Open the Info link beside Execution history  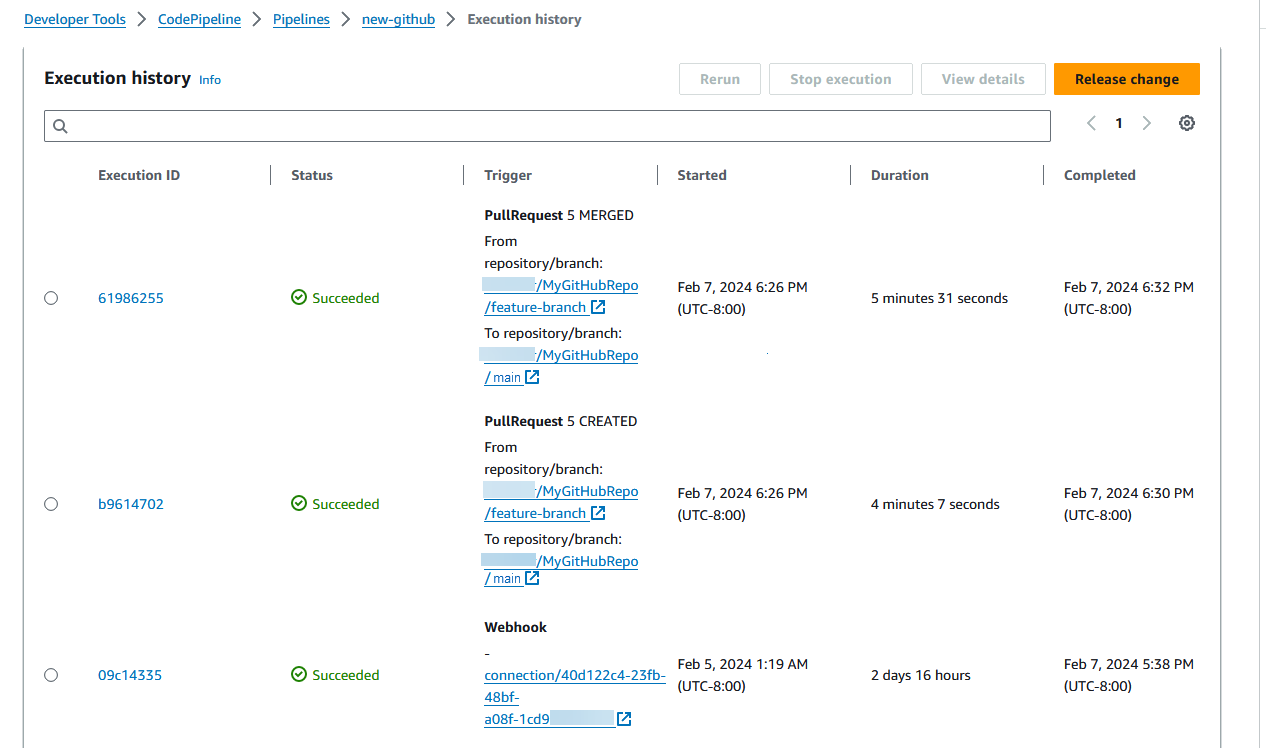pos(209,79)
